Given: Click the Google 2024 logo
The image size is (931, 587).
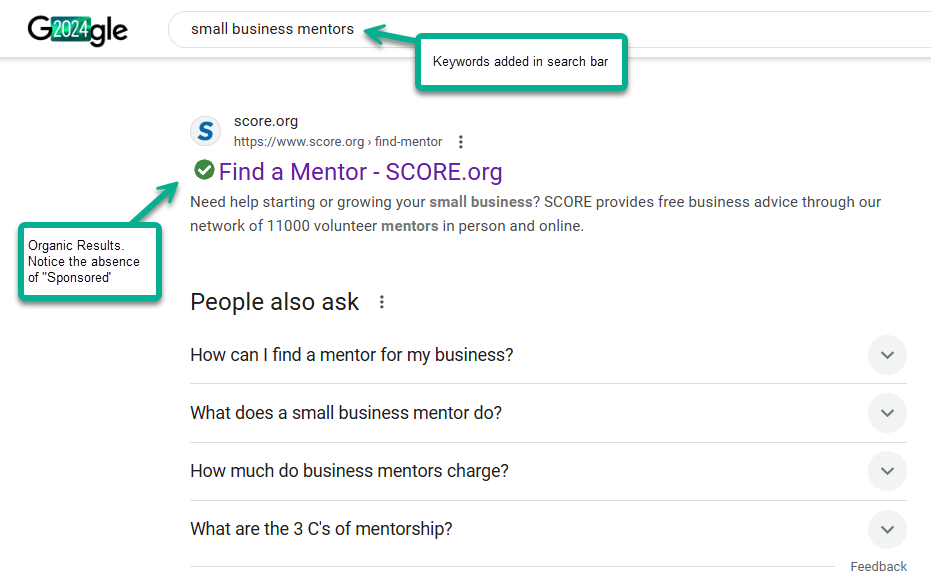Looking at the screenshot, I should pos(78,30).
